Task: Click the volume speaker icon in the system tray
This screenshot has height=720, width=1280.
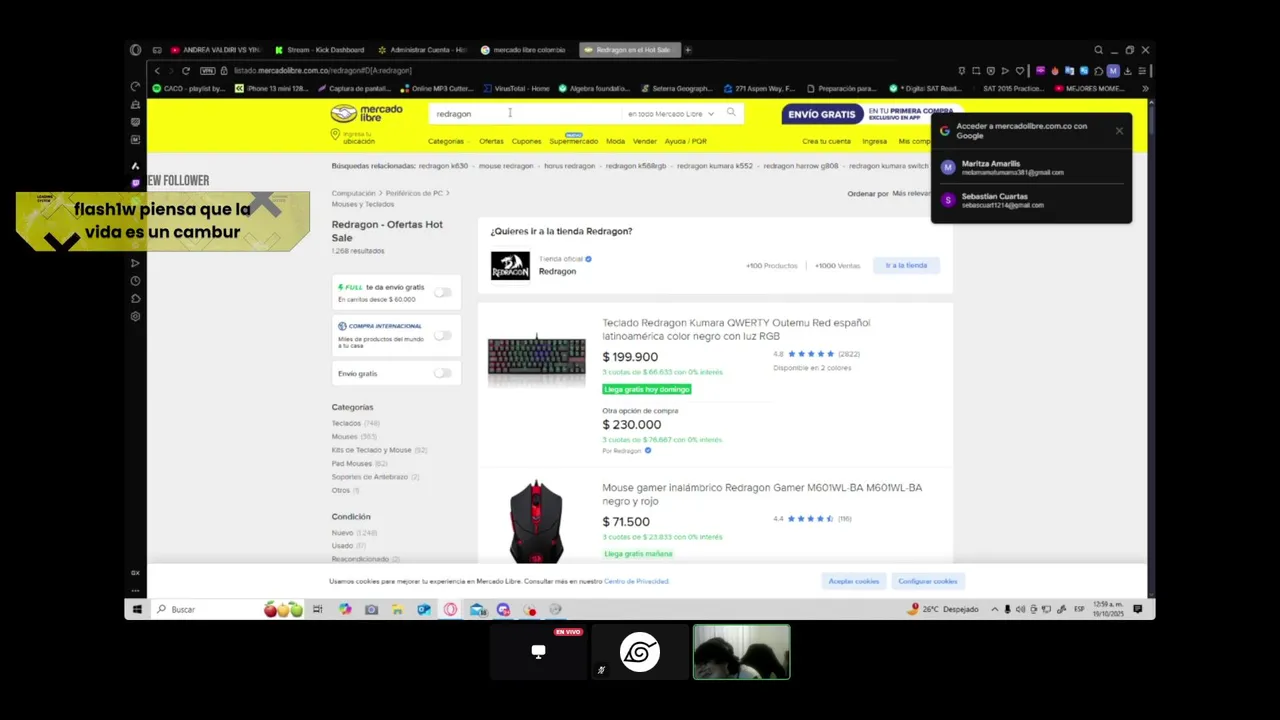Action: click(1020, 609)
